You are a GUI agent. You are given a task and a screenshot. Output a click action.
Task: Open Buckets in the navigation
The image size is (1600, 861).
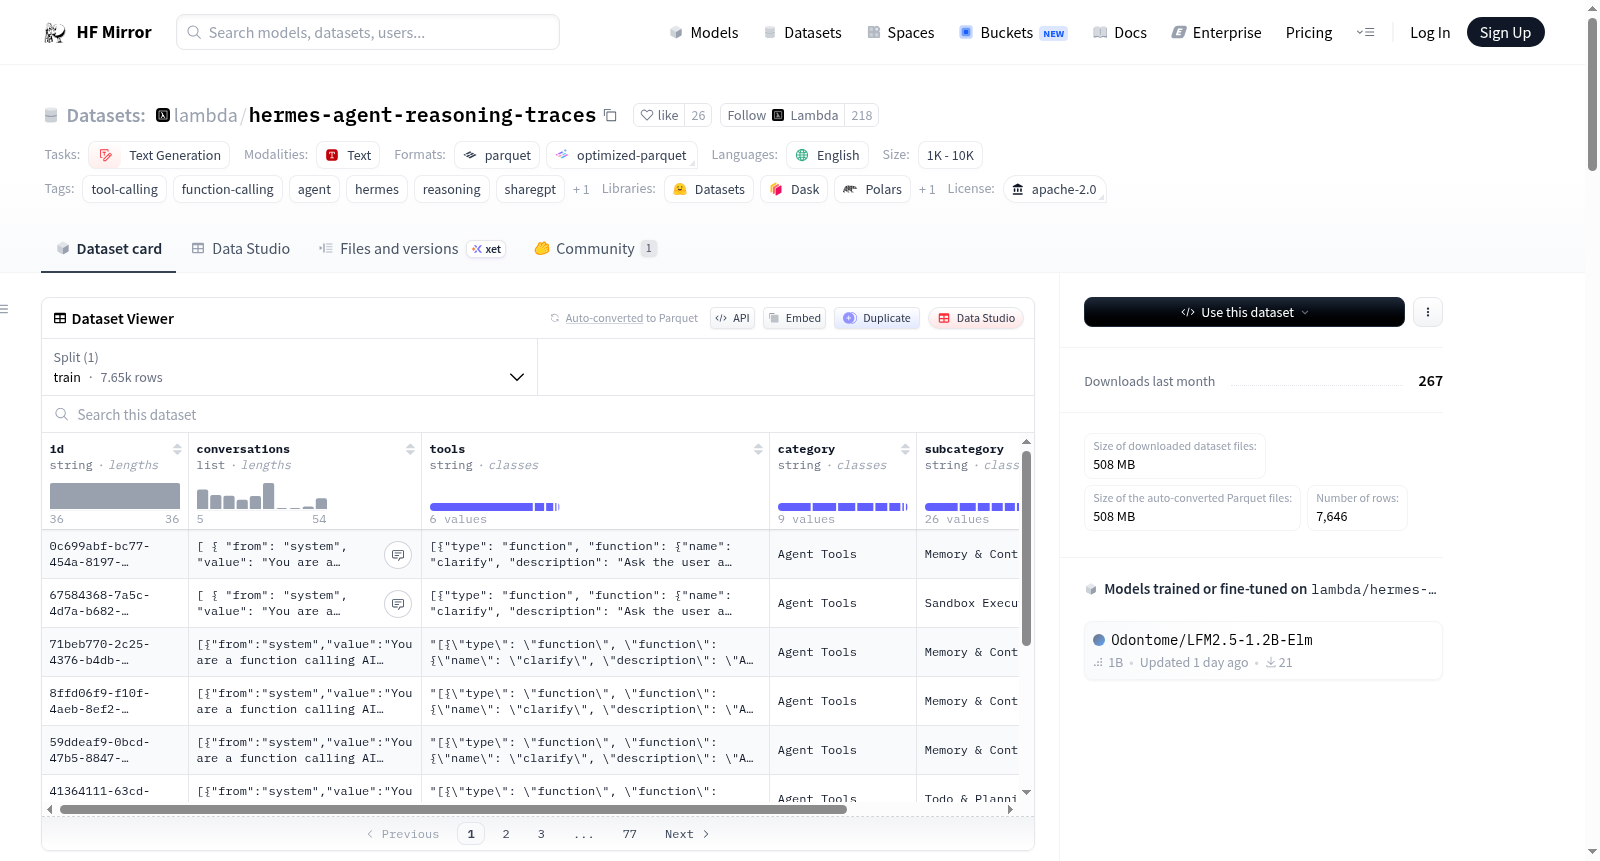(x=1012, y=33)
